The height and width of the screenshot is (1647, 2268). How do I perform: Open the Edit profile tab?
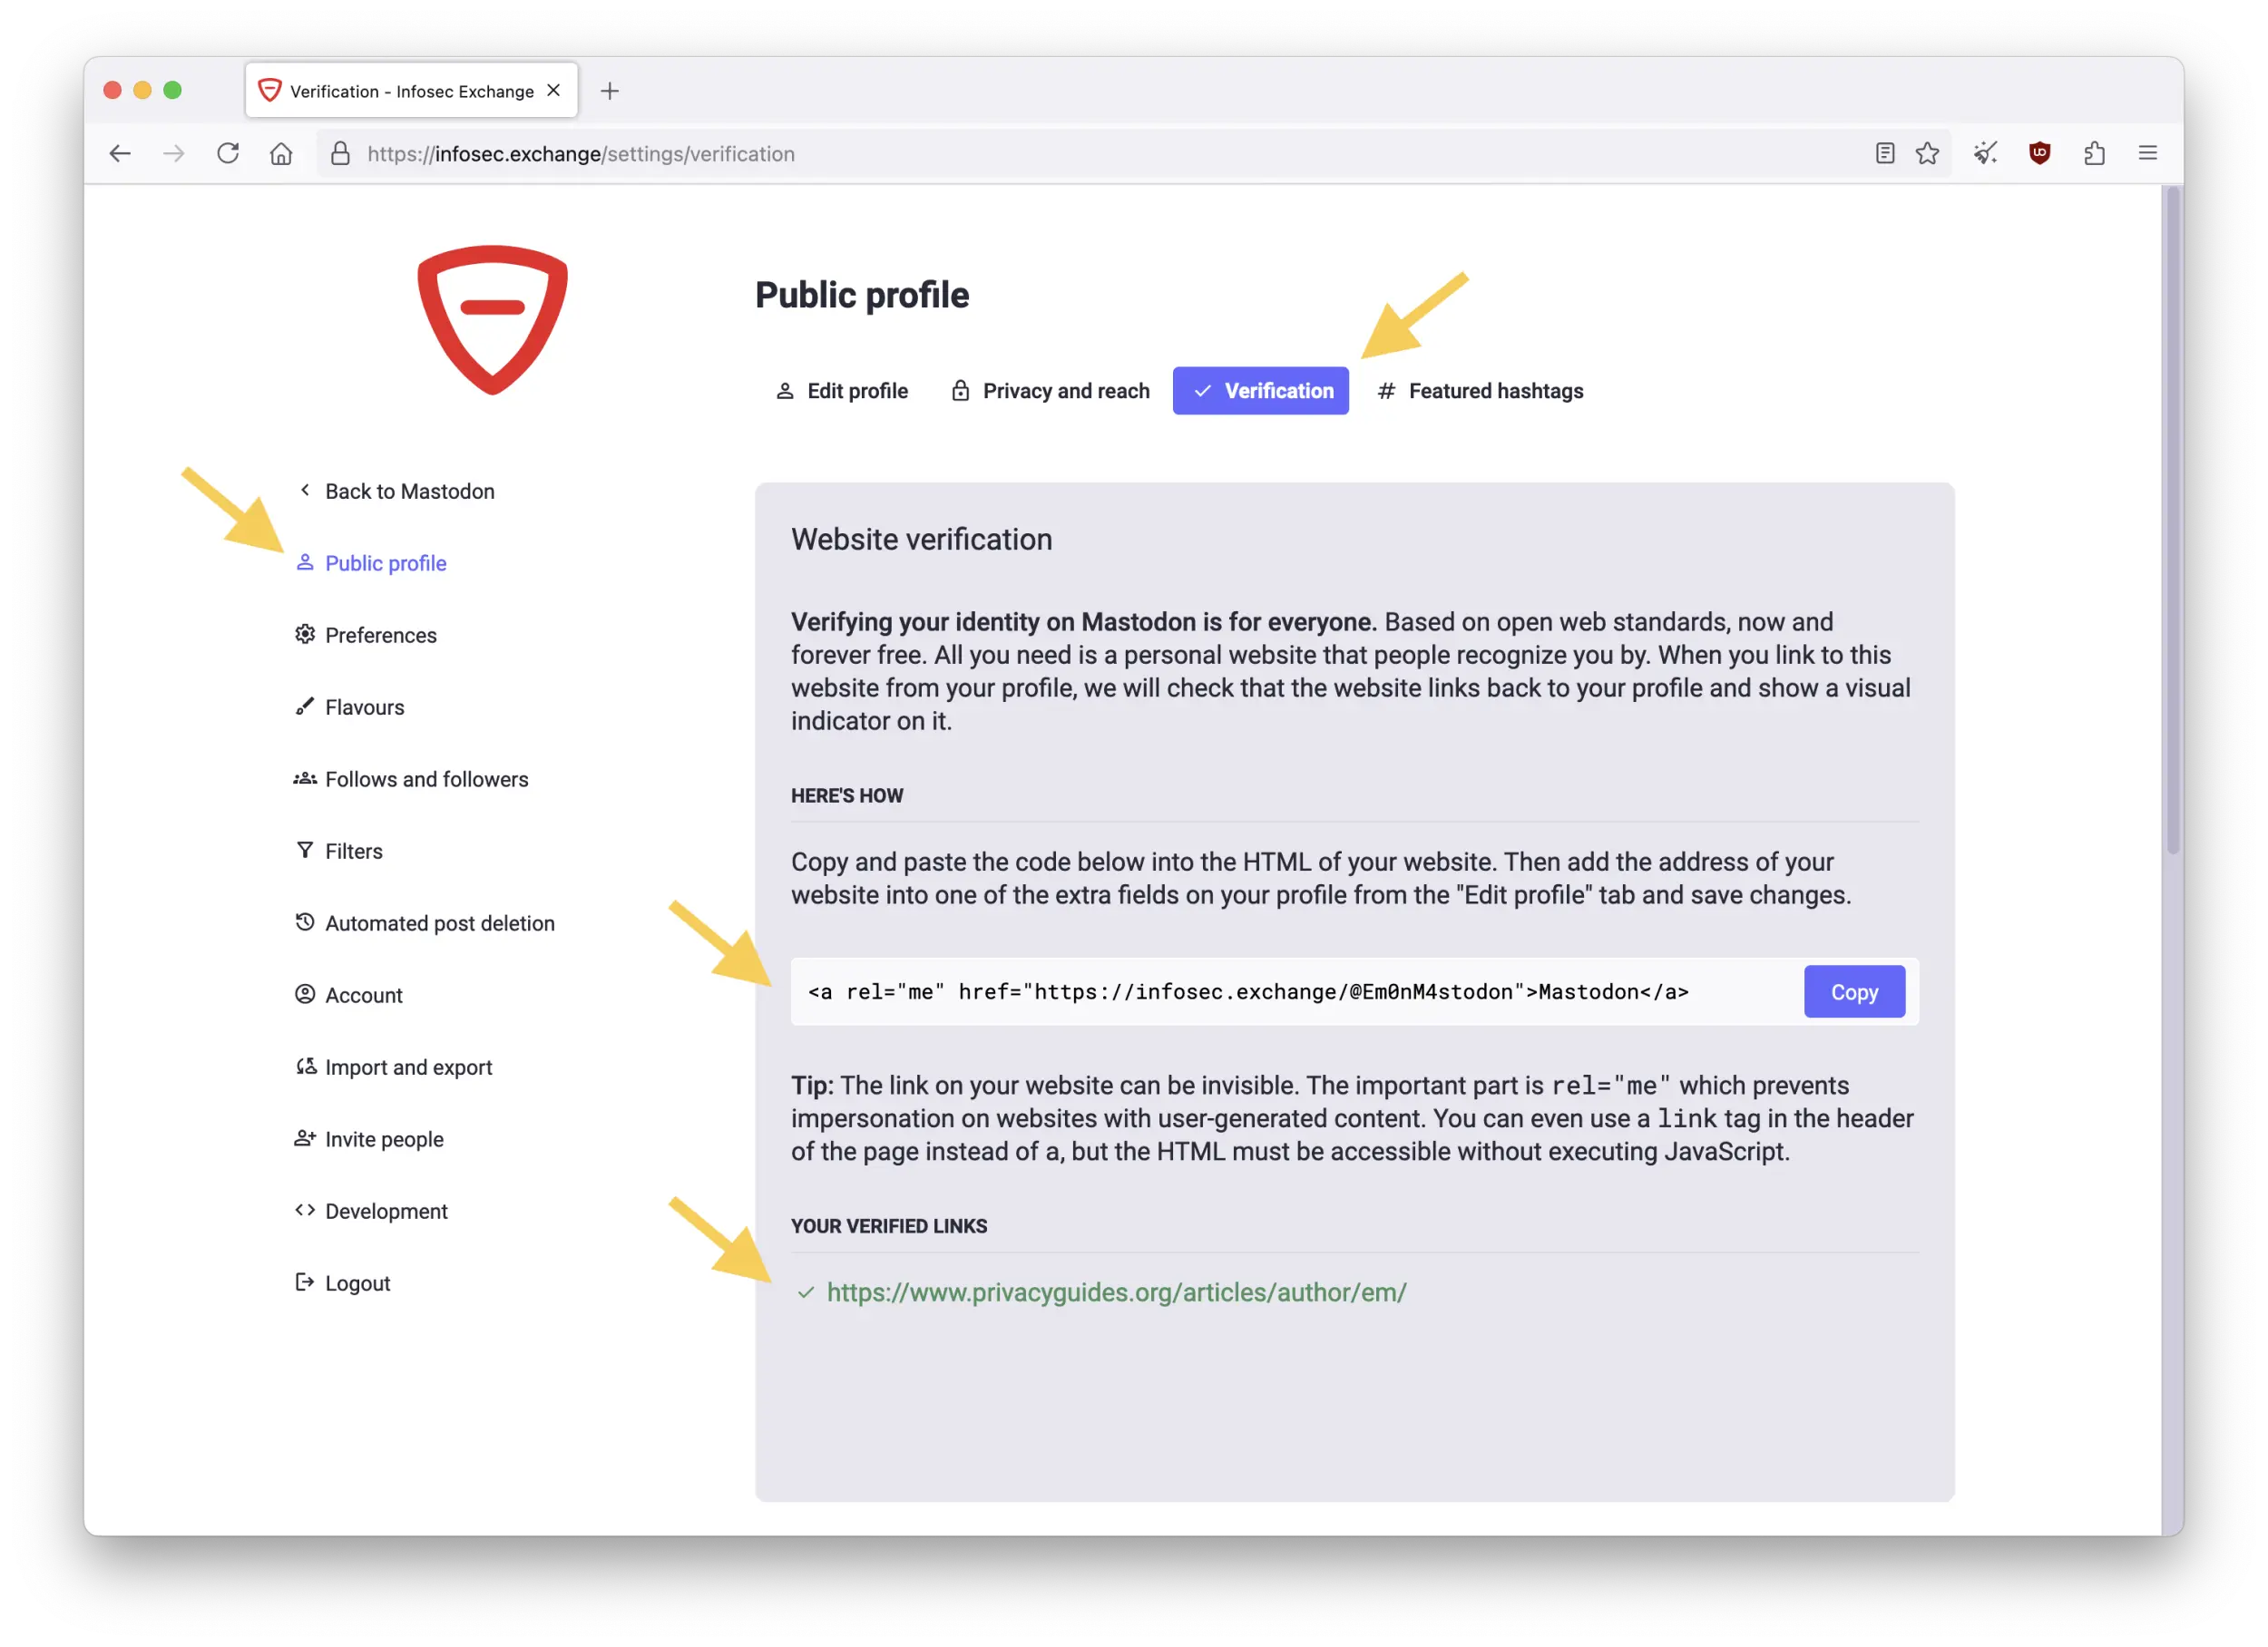click(x=856, y=391)
